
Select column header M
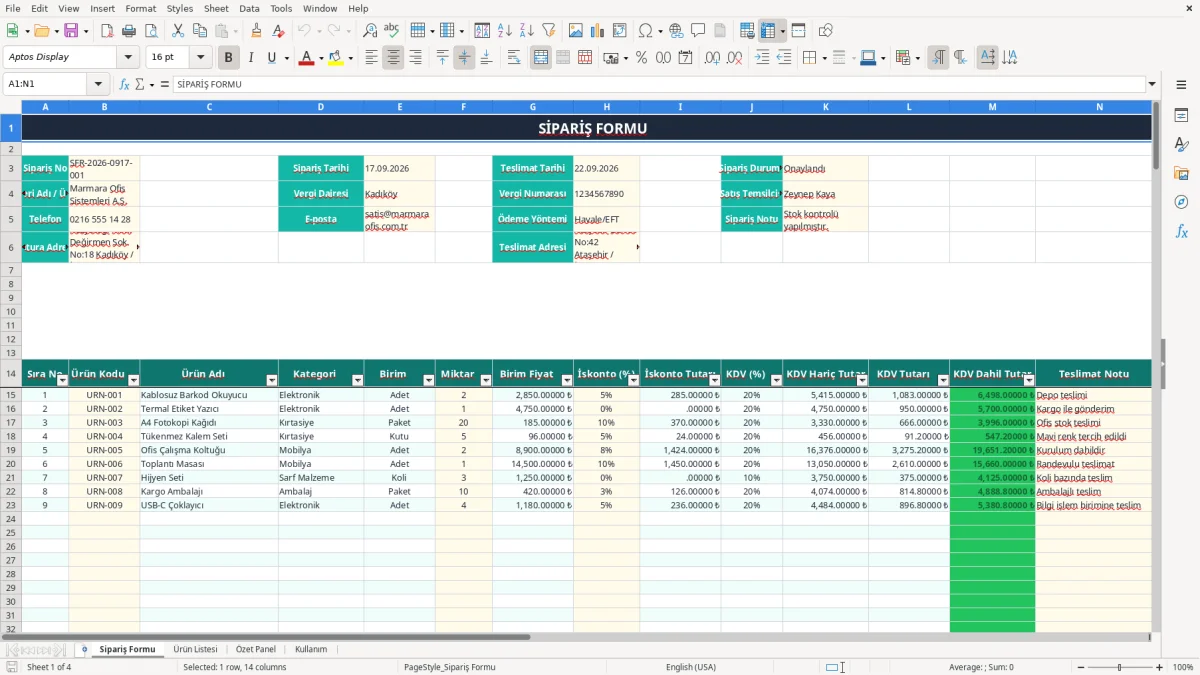992,107
